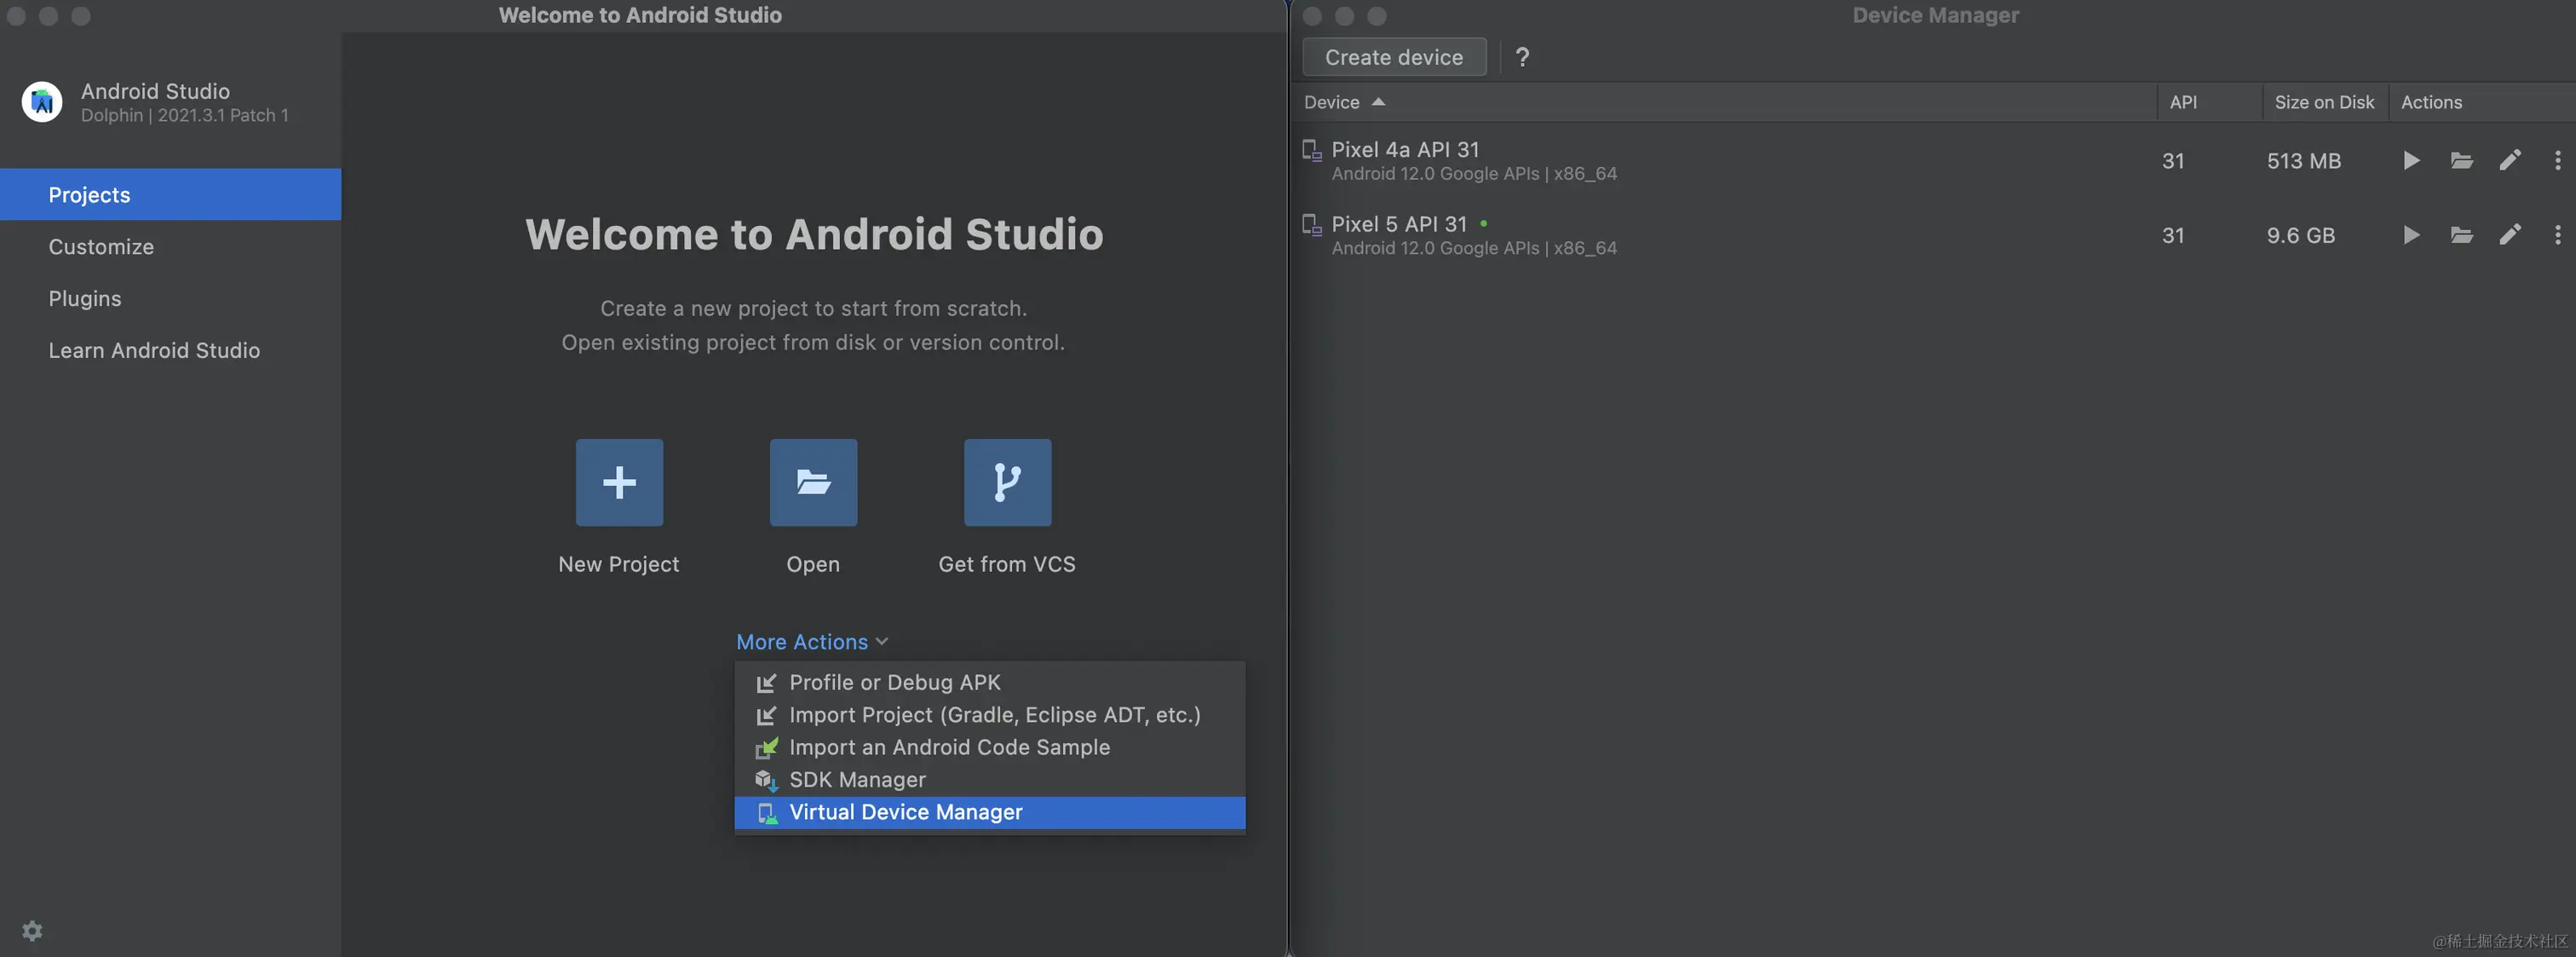Click the Device Manager help question mark
Image resolution: width=2576 pixels, height=957 pixels.
(x=1522, y=57)
